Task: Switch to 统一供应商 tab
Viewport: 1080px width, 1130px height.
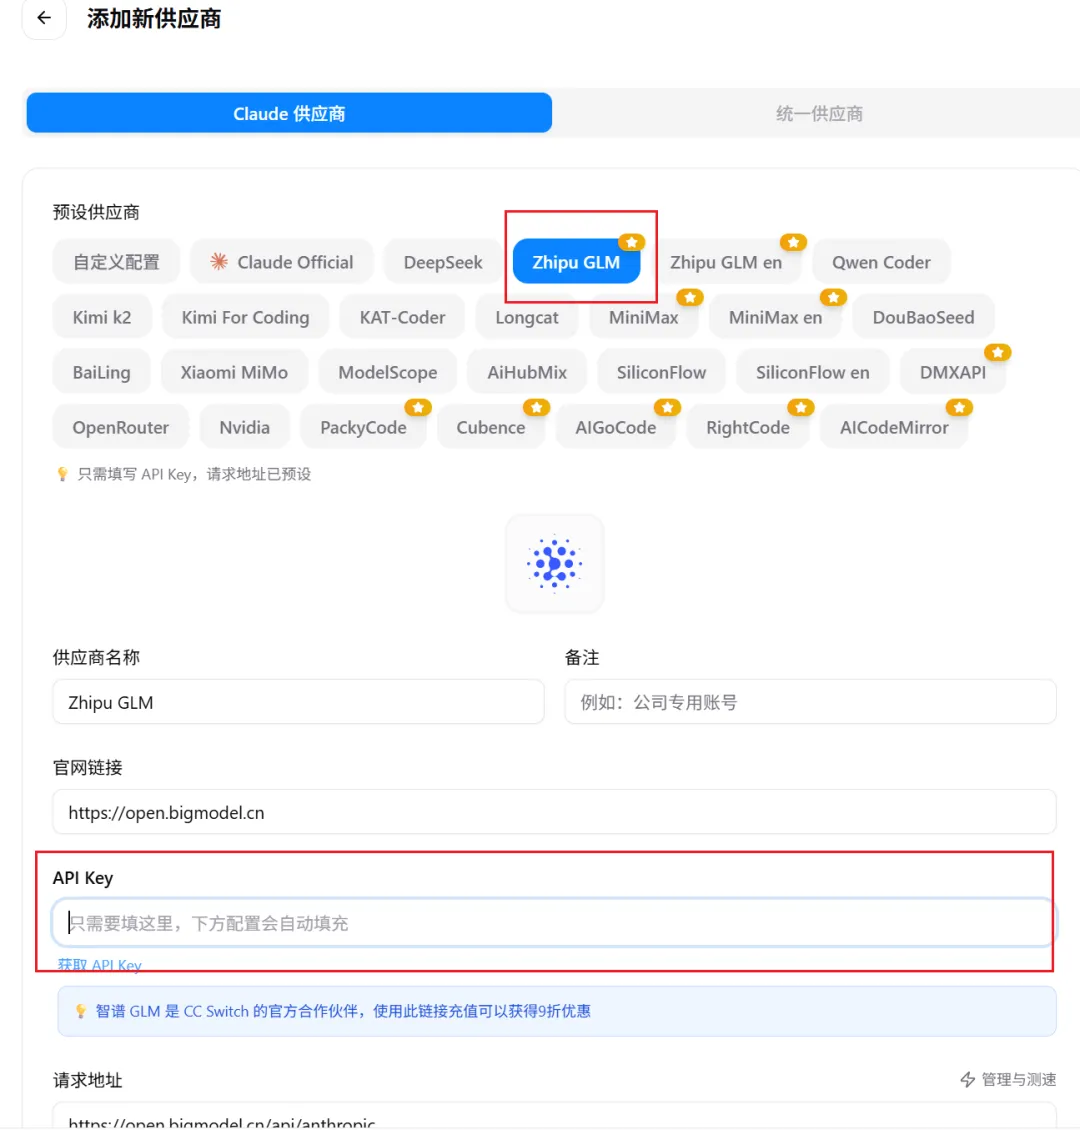Action: [x=818, y=113]
